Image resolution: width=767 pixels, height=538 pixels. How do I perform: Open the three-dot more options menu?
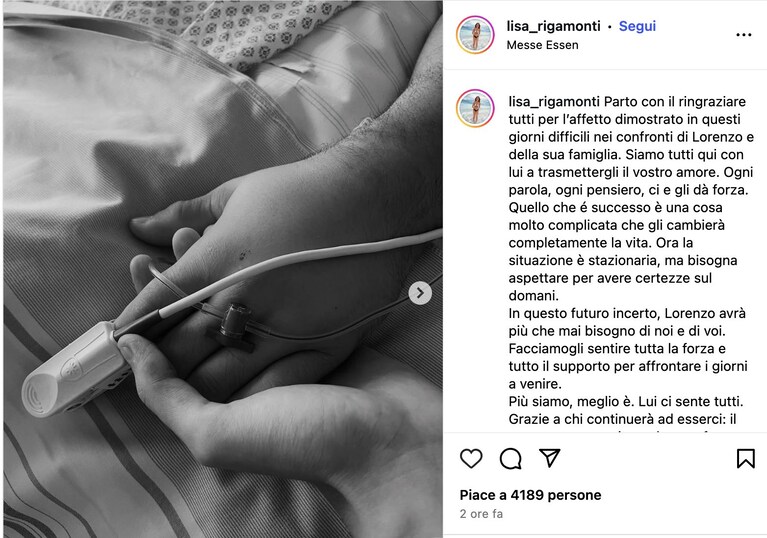pyautogui.click(x=744, y=35)
